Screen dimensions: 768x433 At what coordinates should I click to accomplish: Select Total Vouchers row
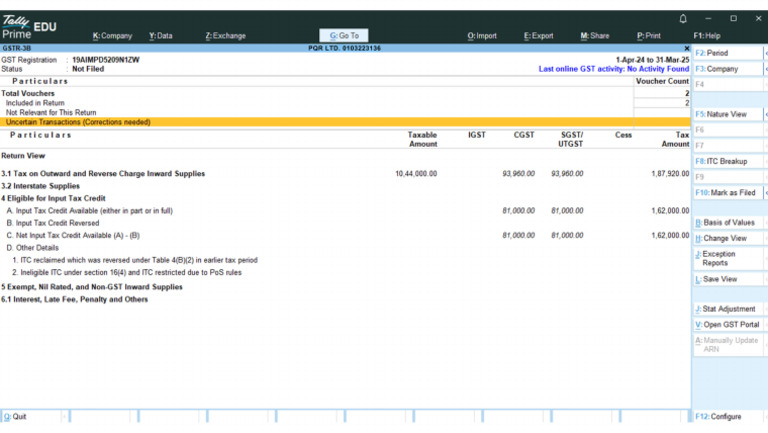pos(345,93)
